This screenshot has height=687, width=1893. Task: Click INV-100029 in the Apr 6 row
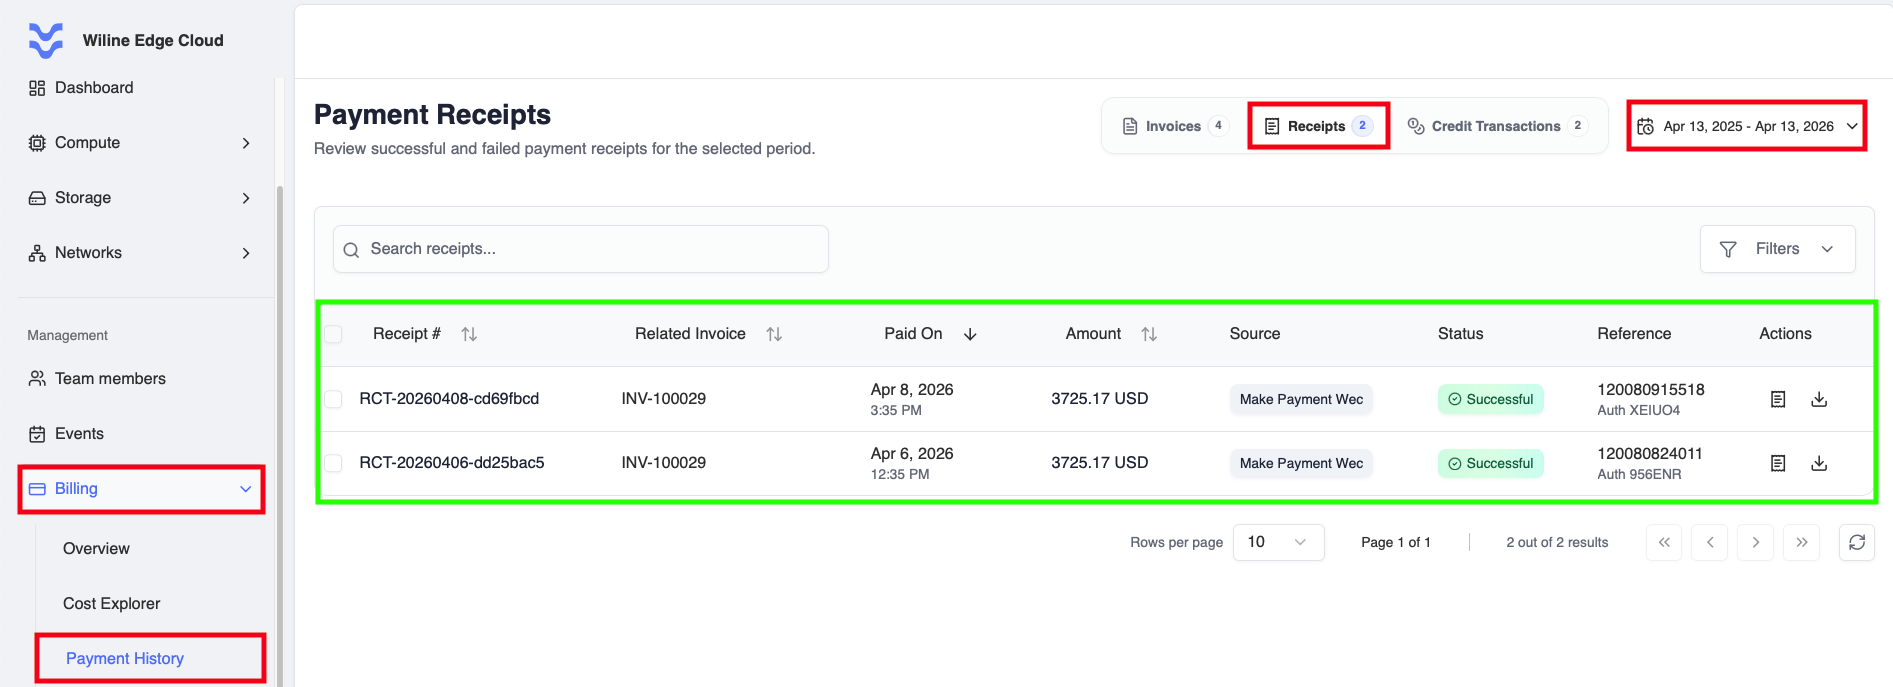[664, 463]
